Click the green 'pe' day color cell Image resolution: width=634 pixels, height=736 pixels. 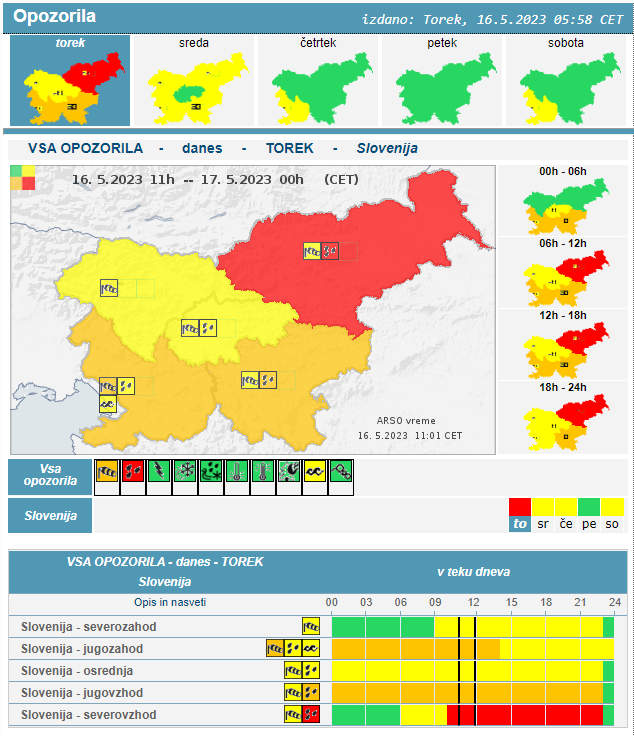coord(588,514)
